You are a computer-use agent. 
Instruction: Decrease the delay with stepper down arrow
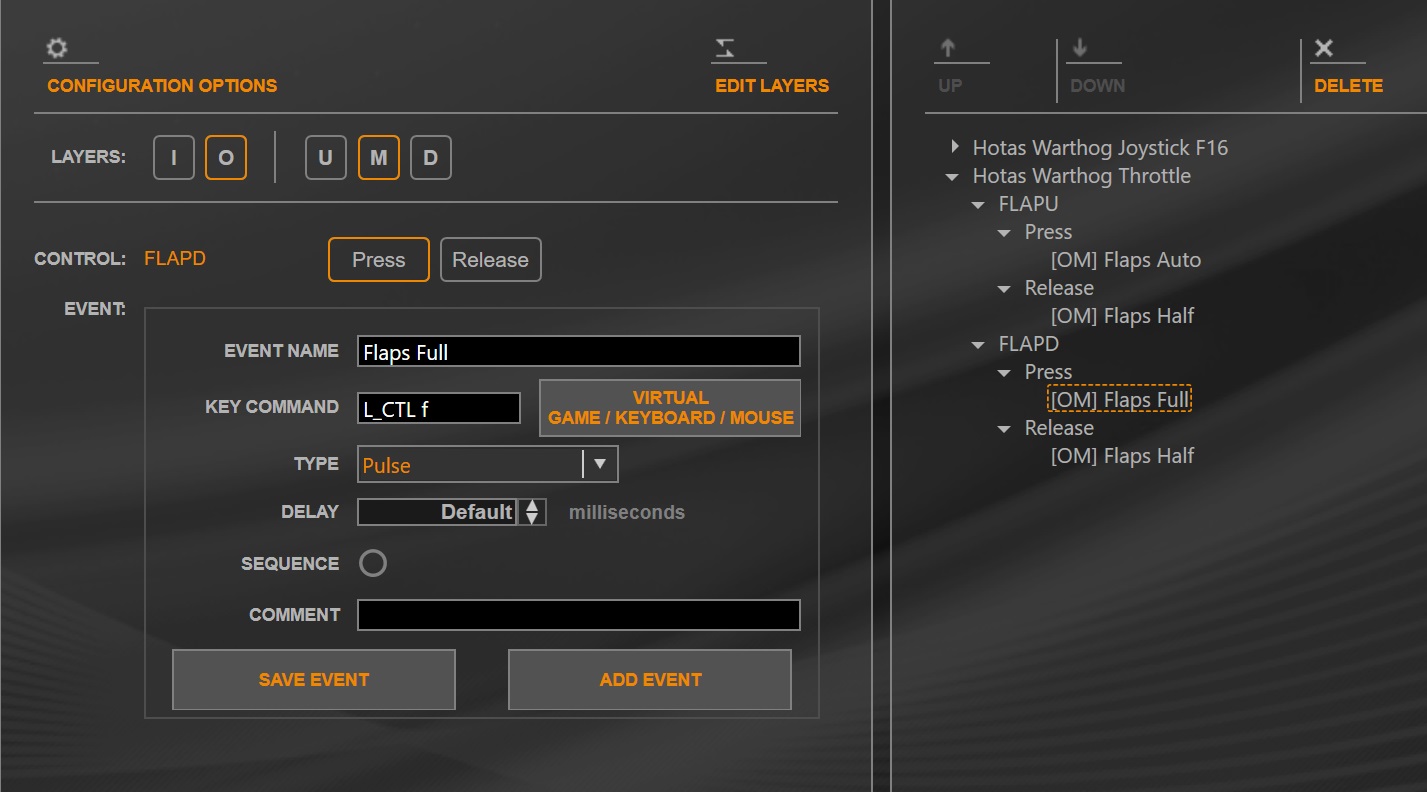(532, 518)
